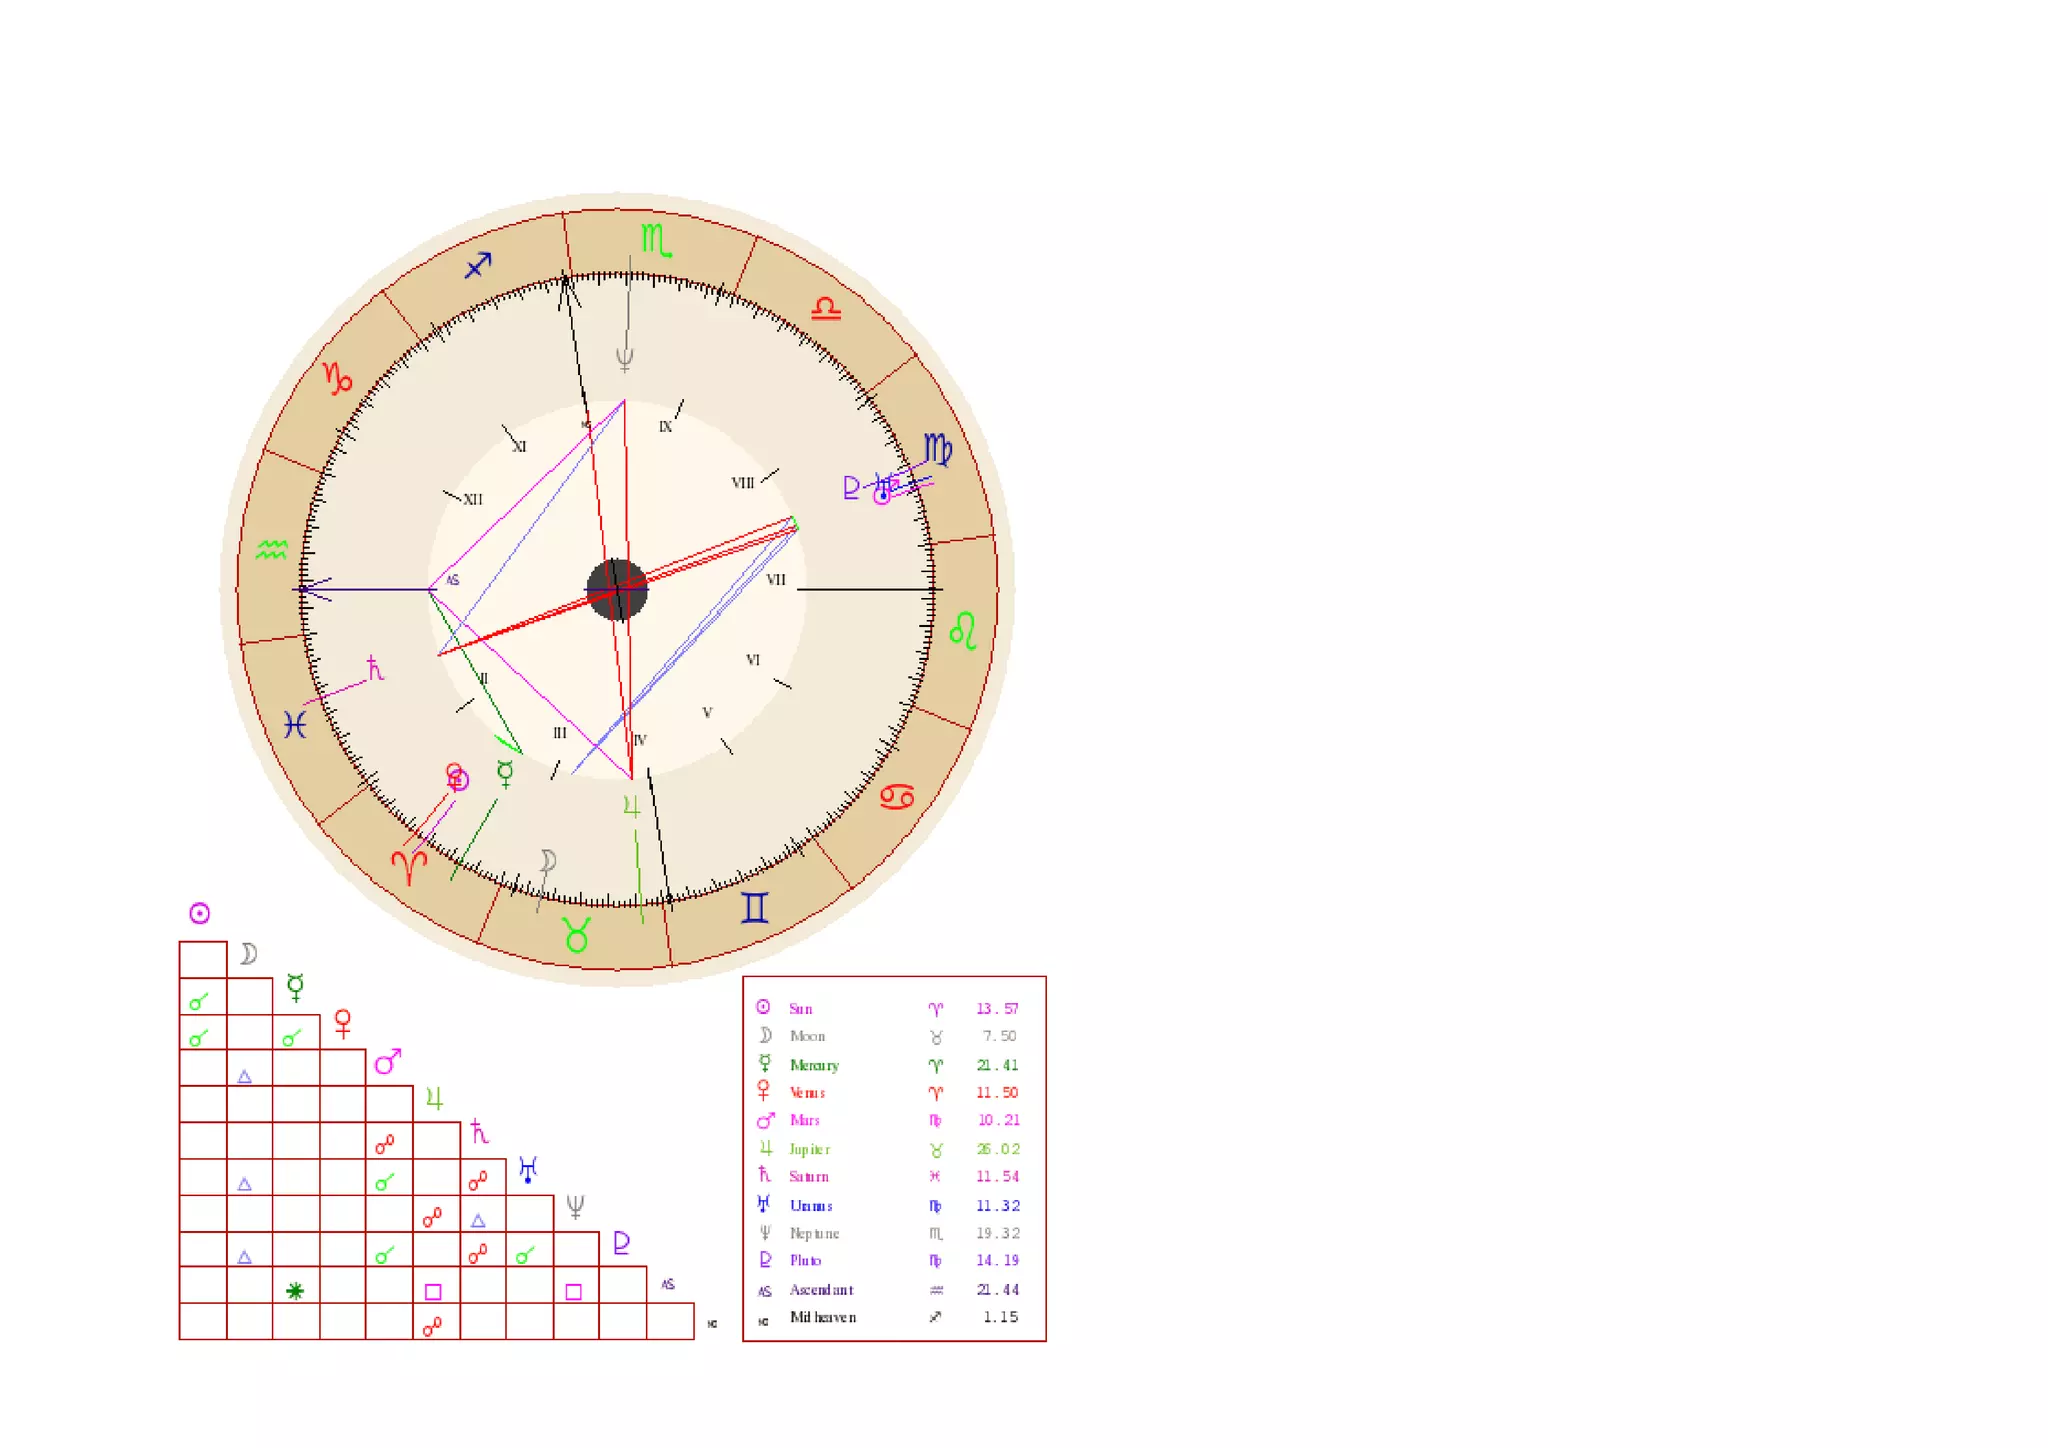
Task: Select the 'Moon' label in the legend
Action: coord(807,1036)
